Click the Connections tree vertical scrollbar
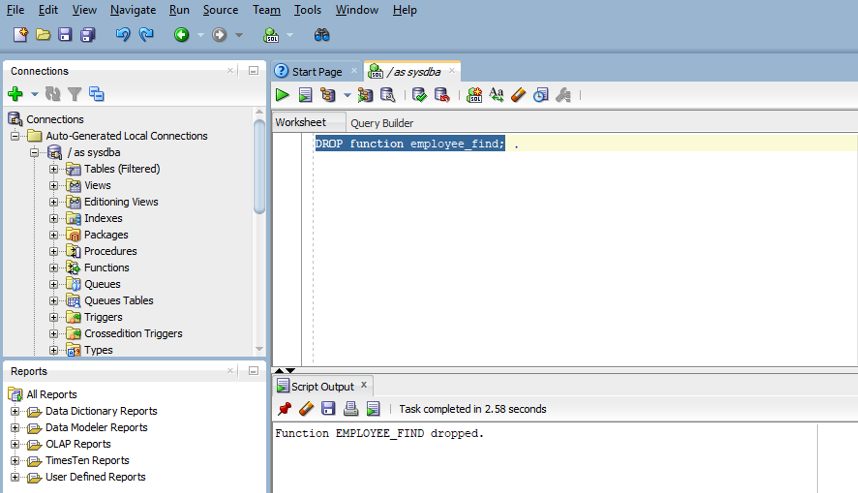858x493 pixels. pos(259,167)
